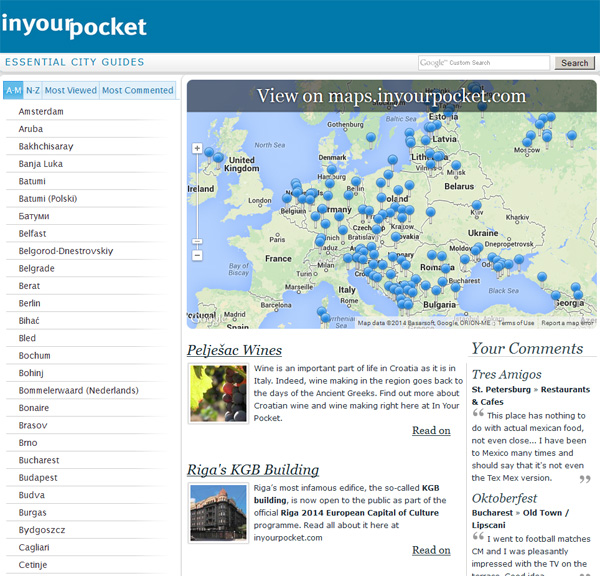Select Burgas in the city list

pos(33,512)
